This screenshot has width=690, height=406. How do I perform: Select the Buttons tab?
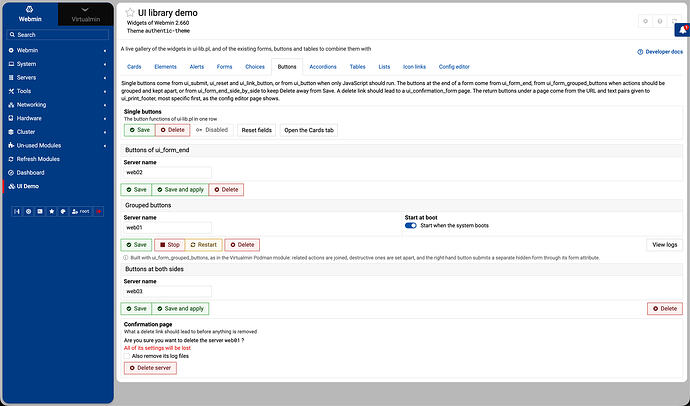click(287, 67)
